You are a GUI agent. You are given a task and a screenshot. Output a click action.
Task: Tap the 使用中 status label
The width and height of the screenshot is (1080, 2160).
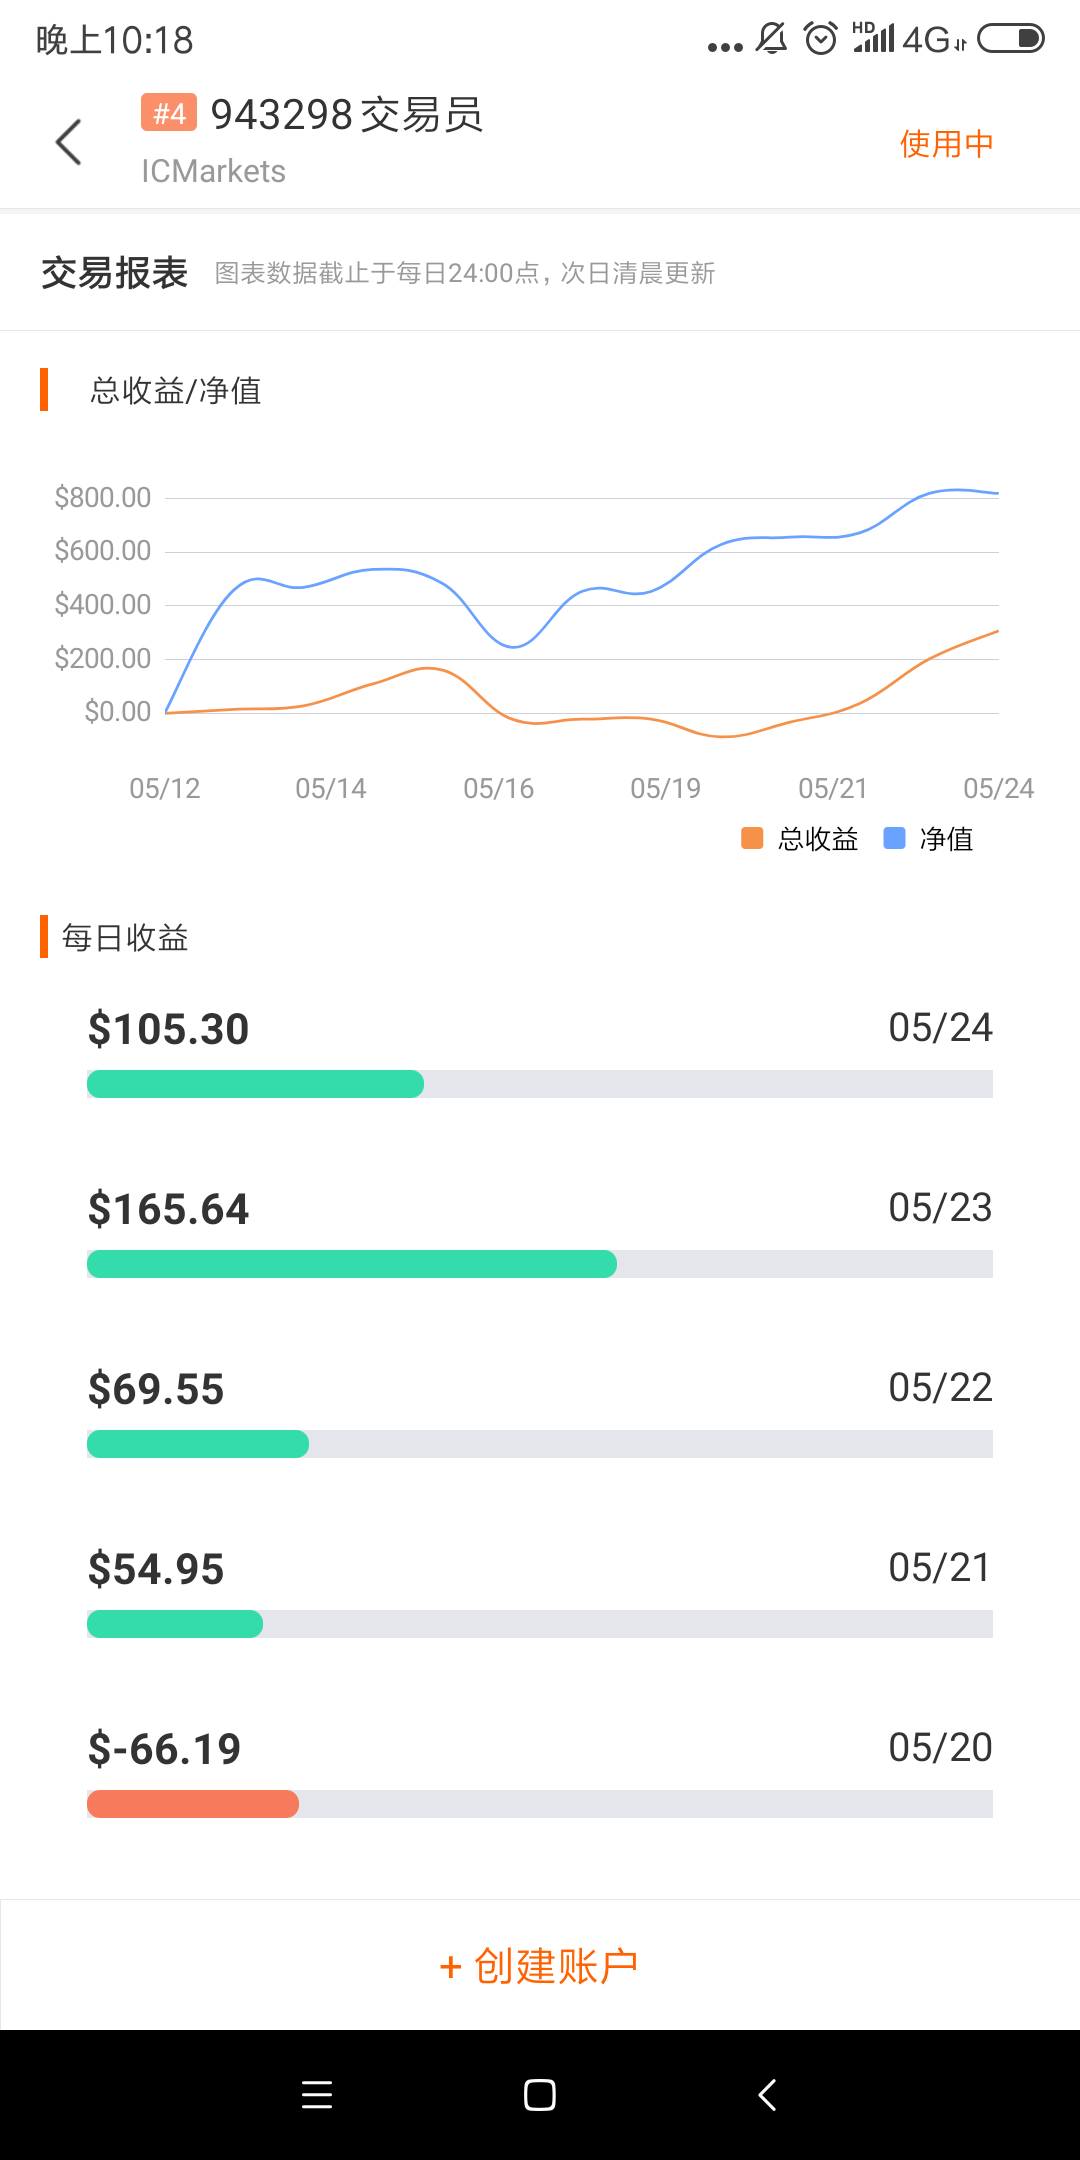click(x=946, y=144)
